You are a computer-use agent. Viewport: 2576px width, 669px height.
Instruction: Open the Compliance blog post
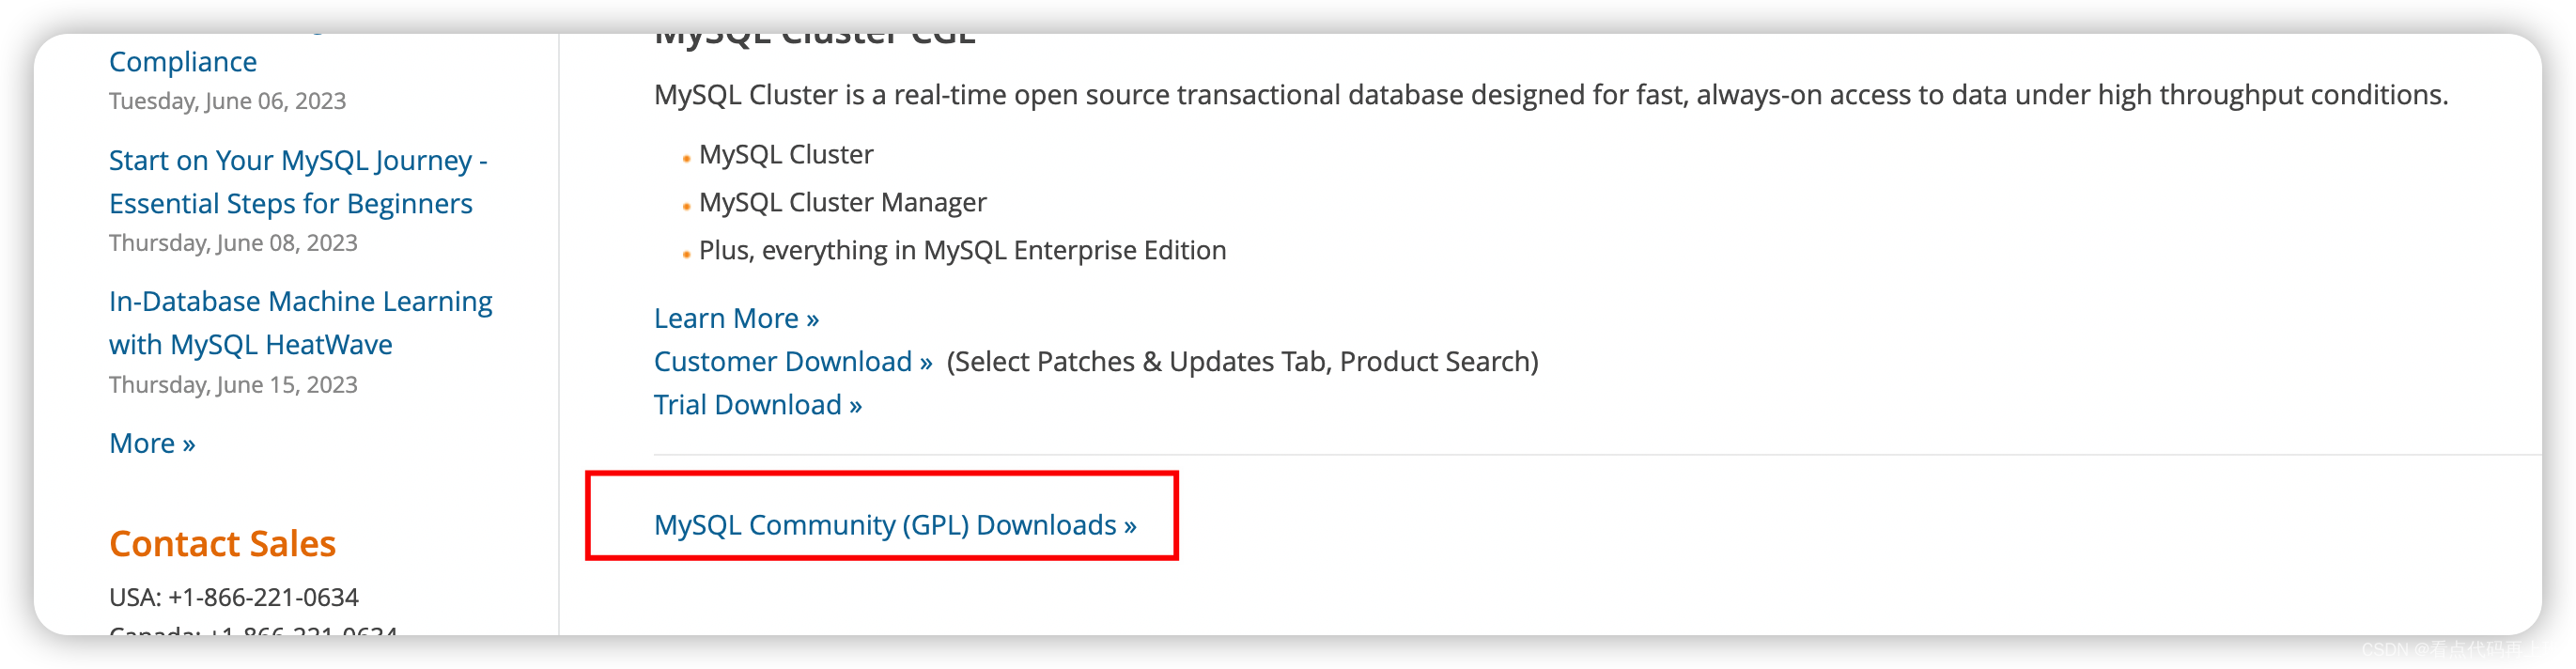[x=183, y=61]
